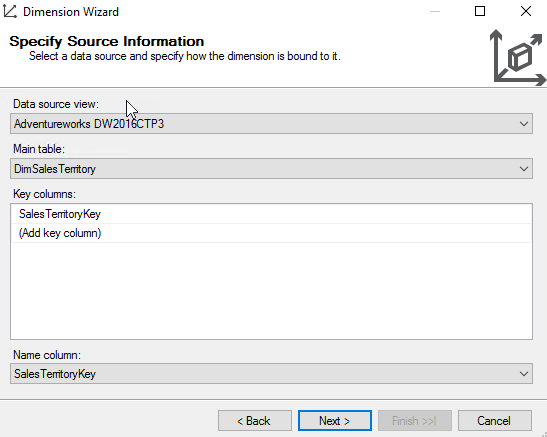
Task: Select the Adventureworks DW2016CTP3 combo box text
Action: pos(89,124)
